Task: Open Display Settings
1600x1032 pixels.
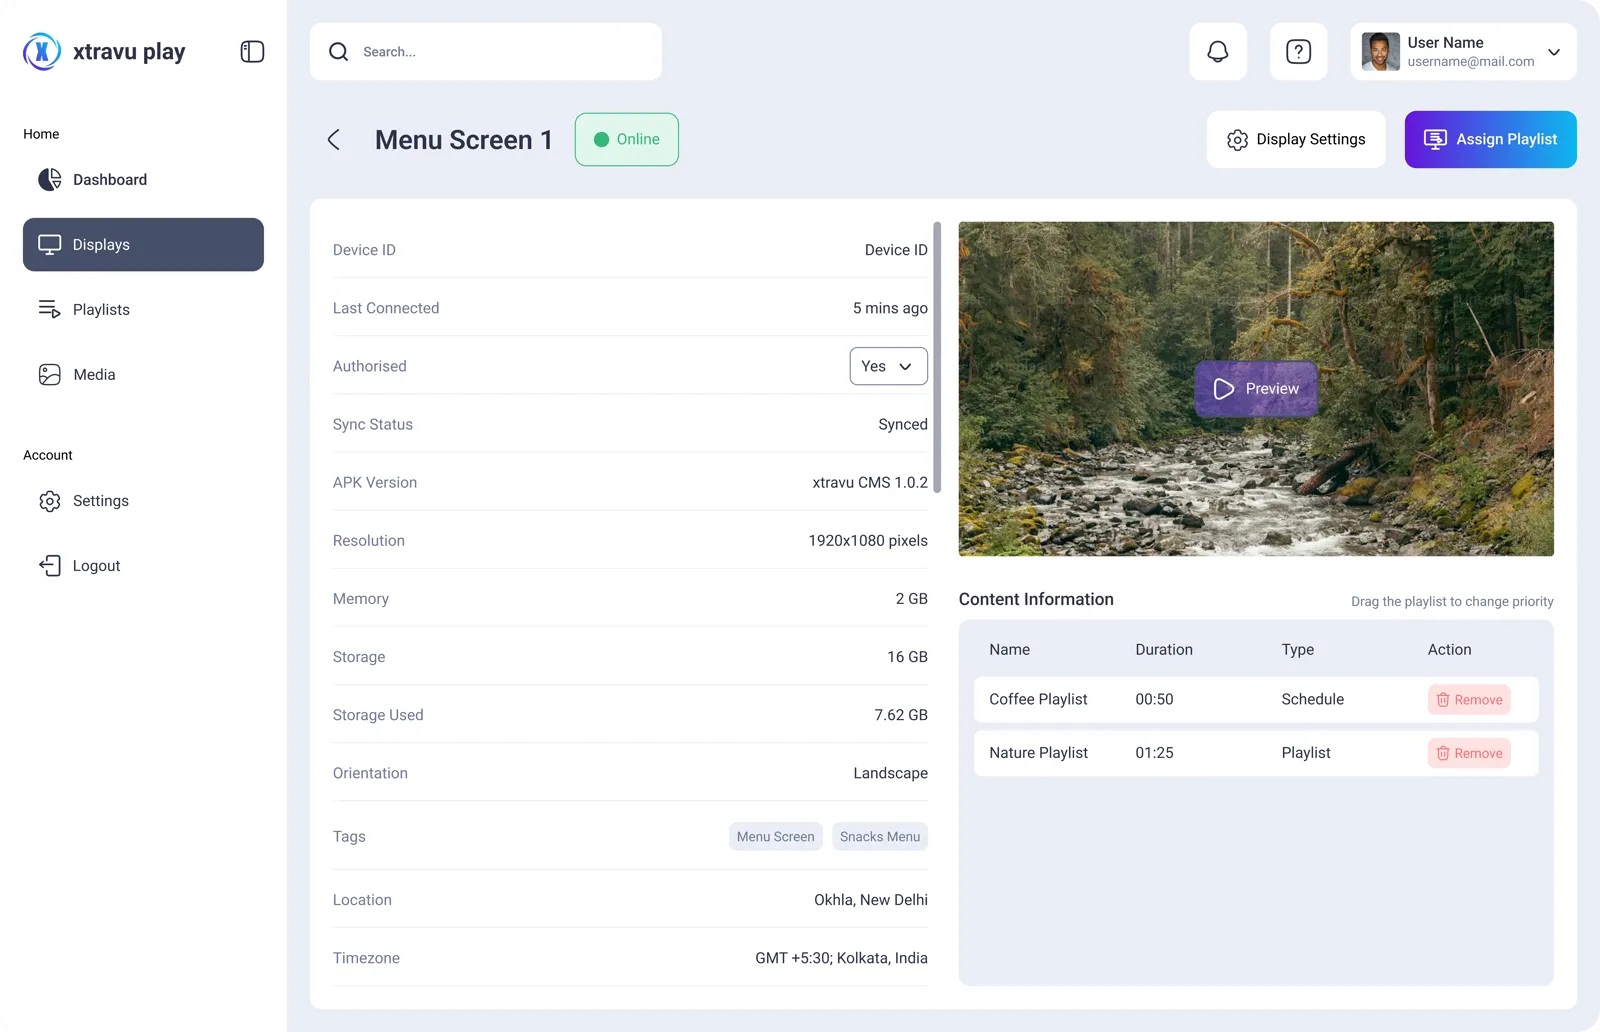Action: click(x=1295, y=139)
